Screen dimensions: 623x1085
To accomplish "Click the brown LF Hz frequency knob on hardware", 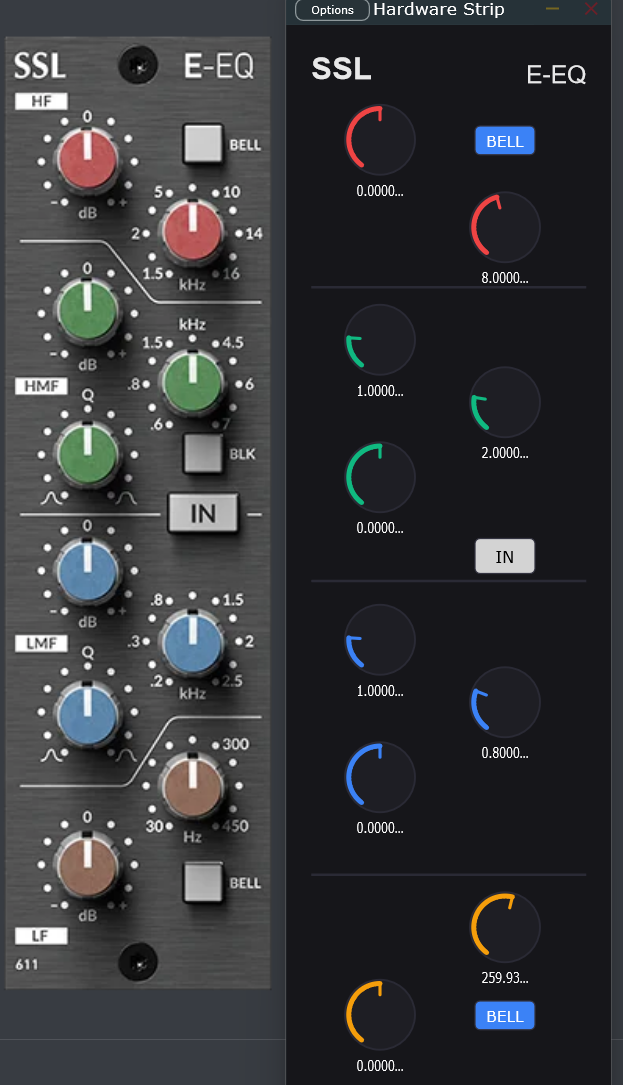I will (192, 785).
